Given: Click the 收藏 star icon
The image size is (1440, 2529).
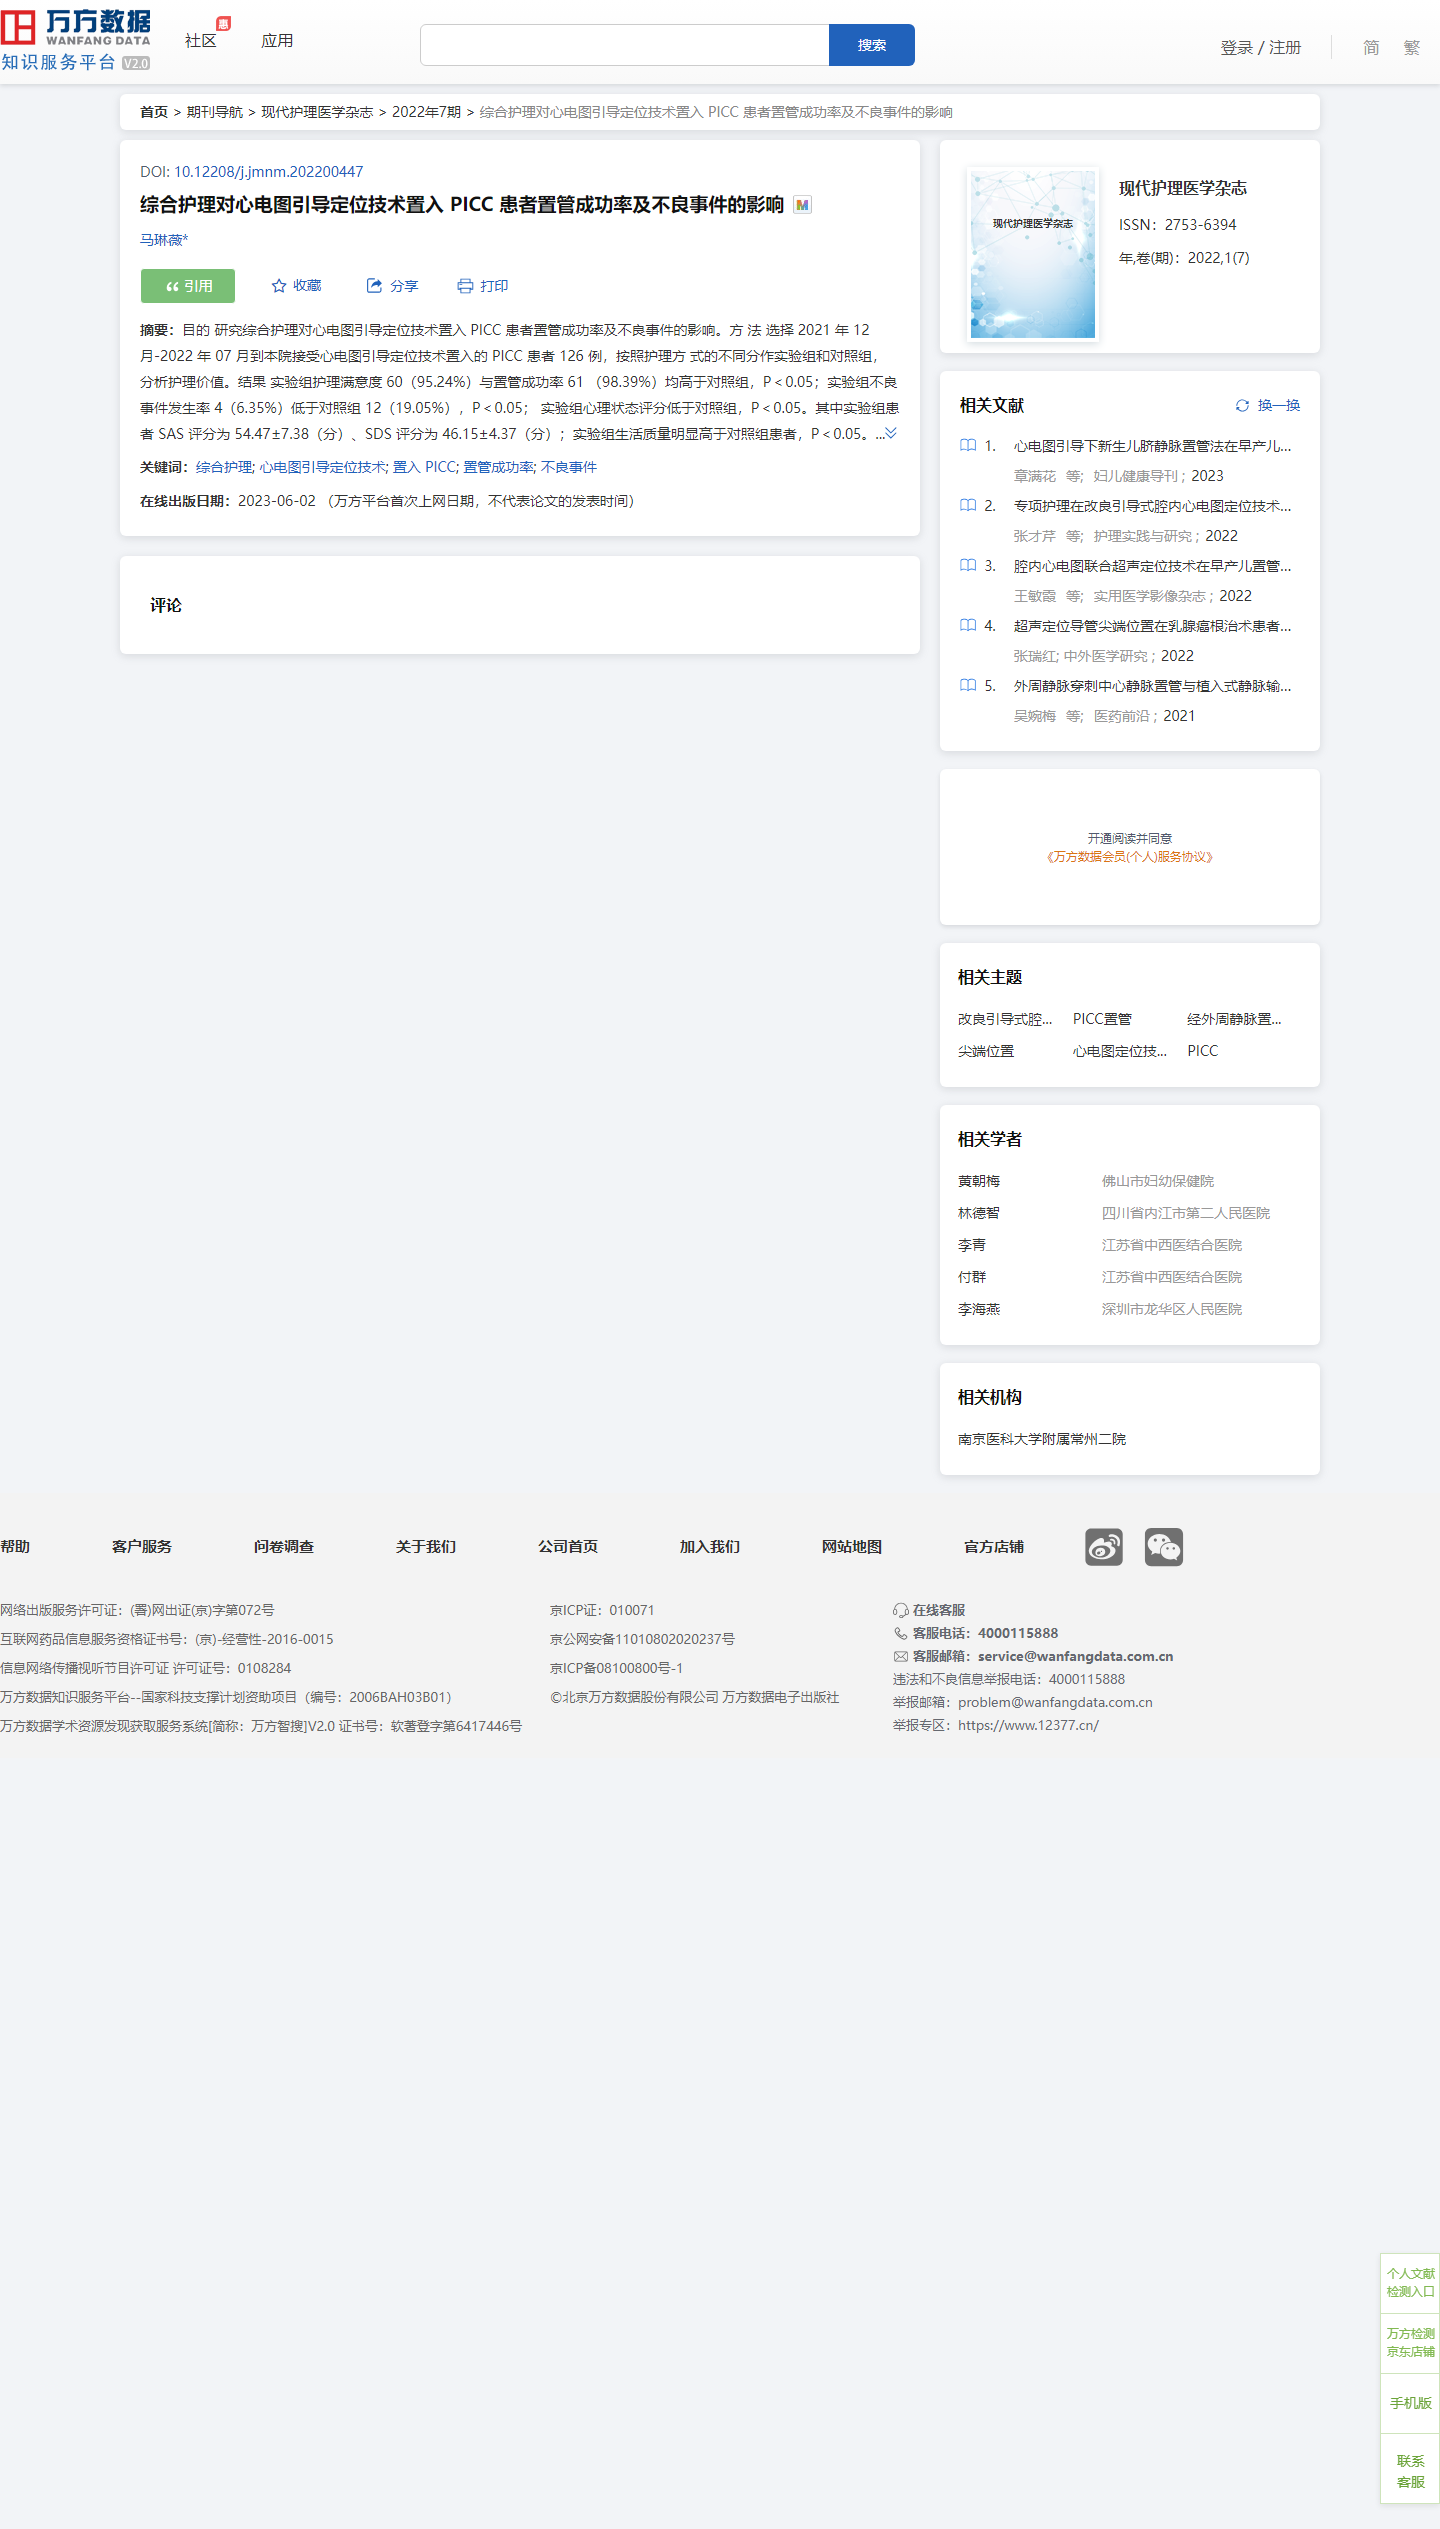Looking at the screenshot, I should coord(279,286).
